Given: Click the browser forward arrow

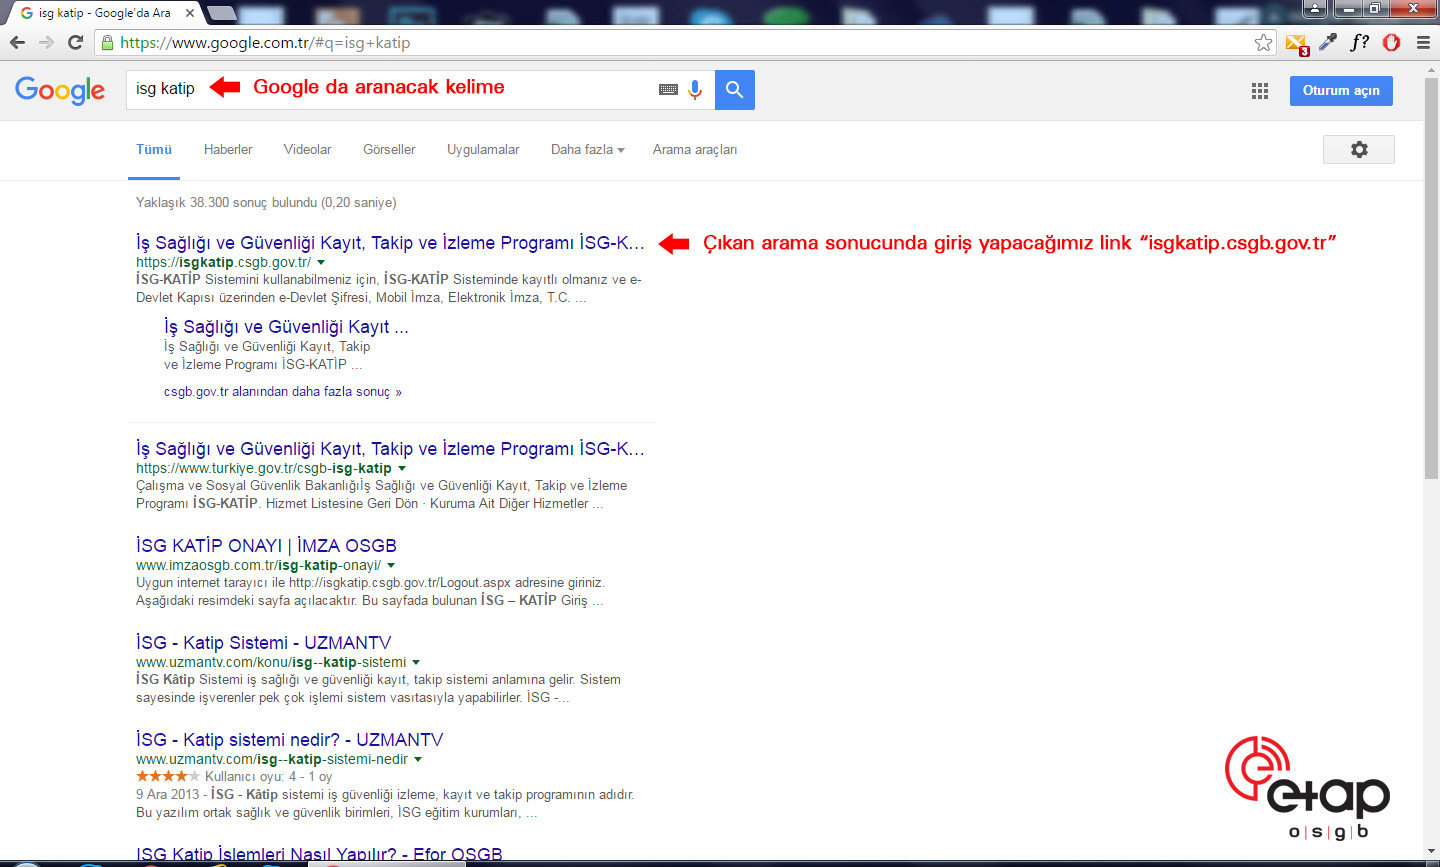Looking at the screenshot, I should click(46, 42).
